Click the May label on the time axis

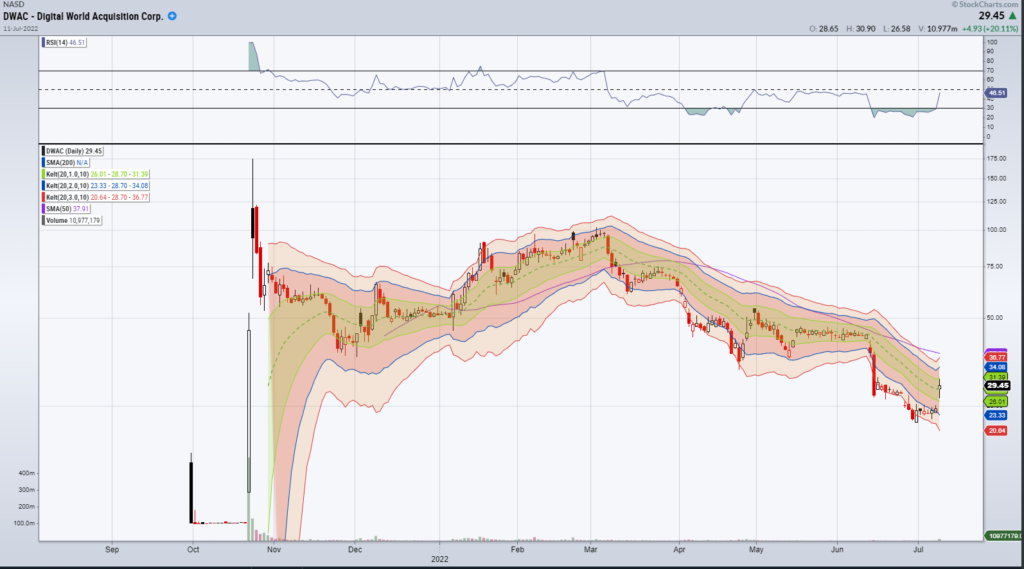click(756, 549)
